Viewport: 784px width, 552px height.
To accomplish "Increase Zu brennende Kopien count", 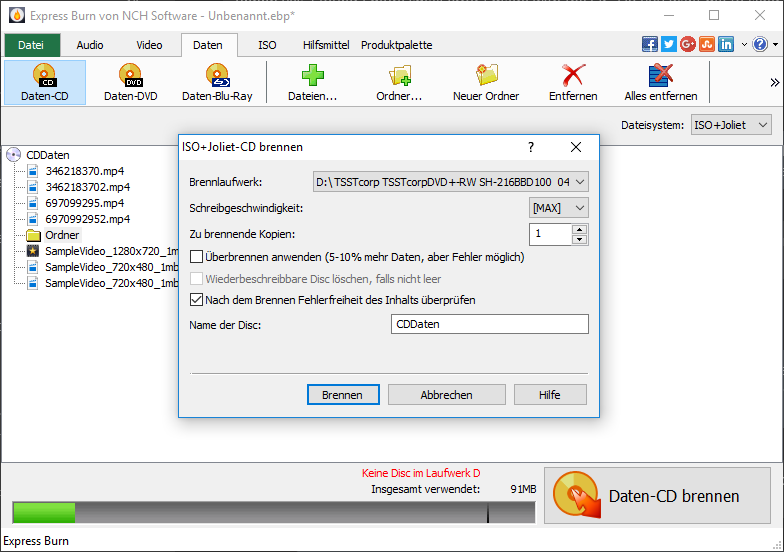I will (580, 229).
